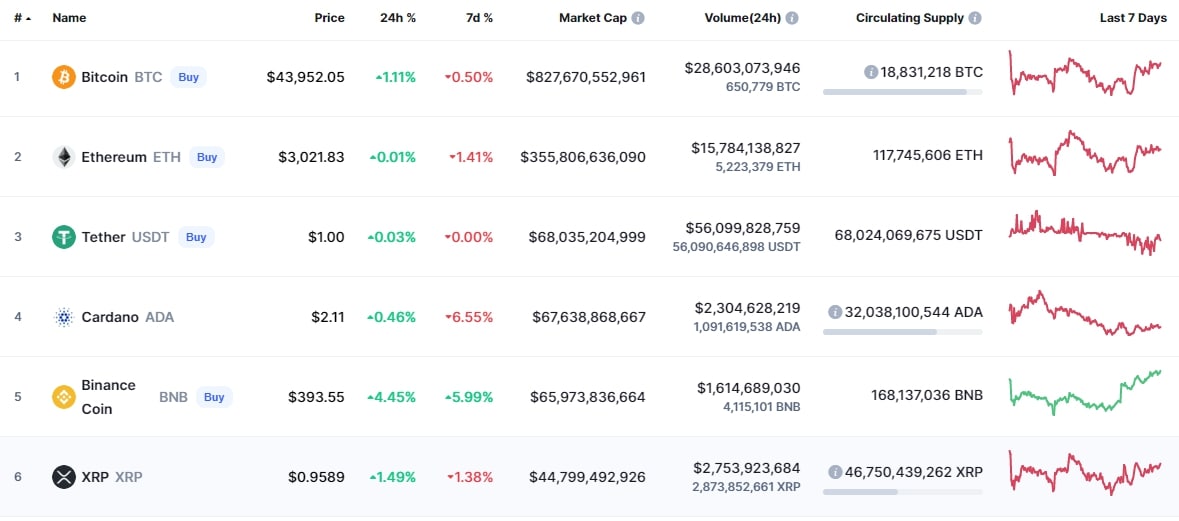1179x521 pixels.
Task: Open the Binance Coin name link
Action: pos(109,397)
